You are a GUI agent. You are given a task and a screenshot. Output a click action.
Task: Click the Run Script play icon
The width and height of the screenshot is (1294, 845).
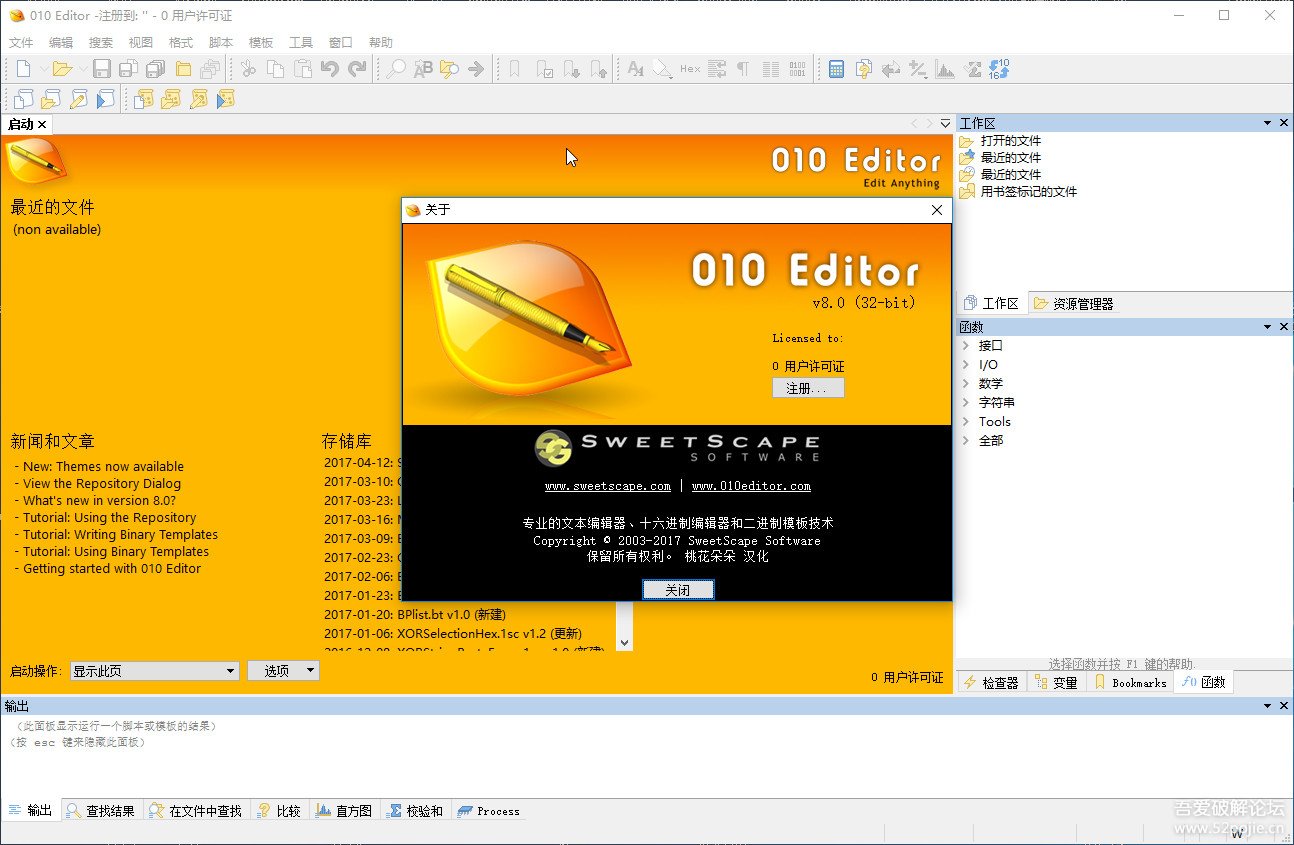tap(104, 98)
